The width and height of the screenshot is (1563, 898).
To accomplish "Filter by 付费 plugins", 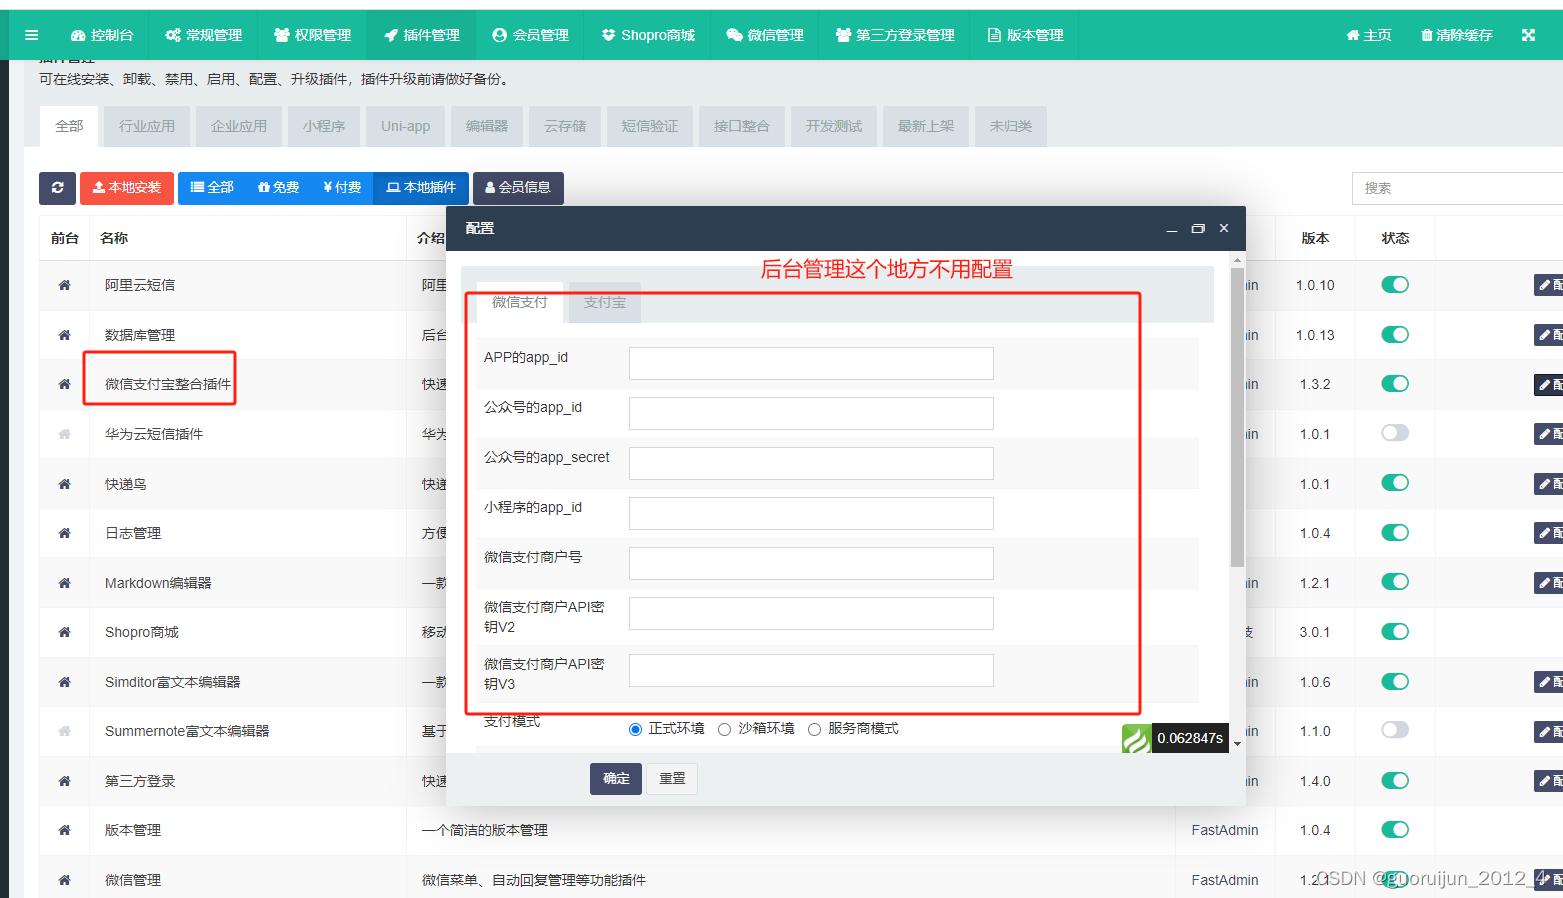I will click(x=342, y=188).
